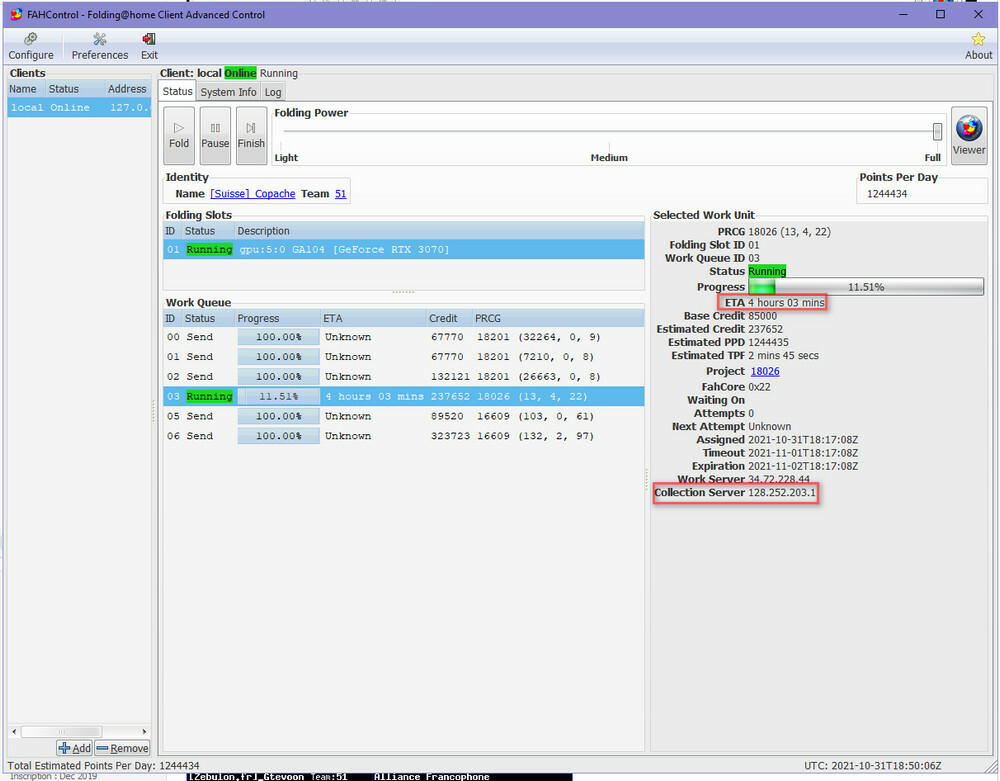Select work queue row 01
The image size is (1000, 781).
[x=404, y=356]
